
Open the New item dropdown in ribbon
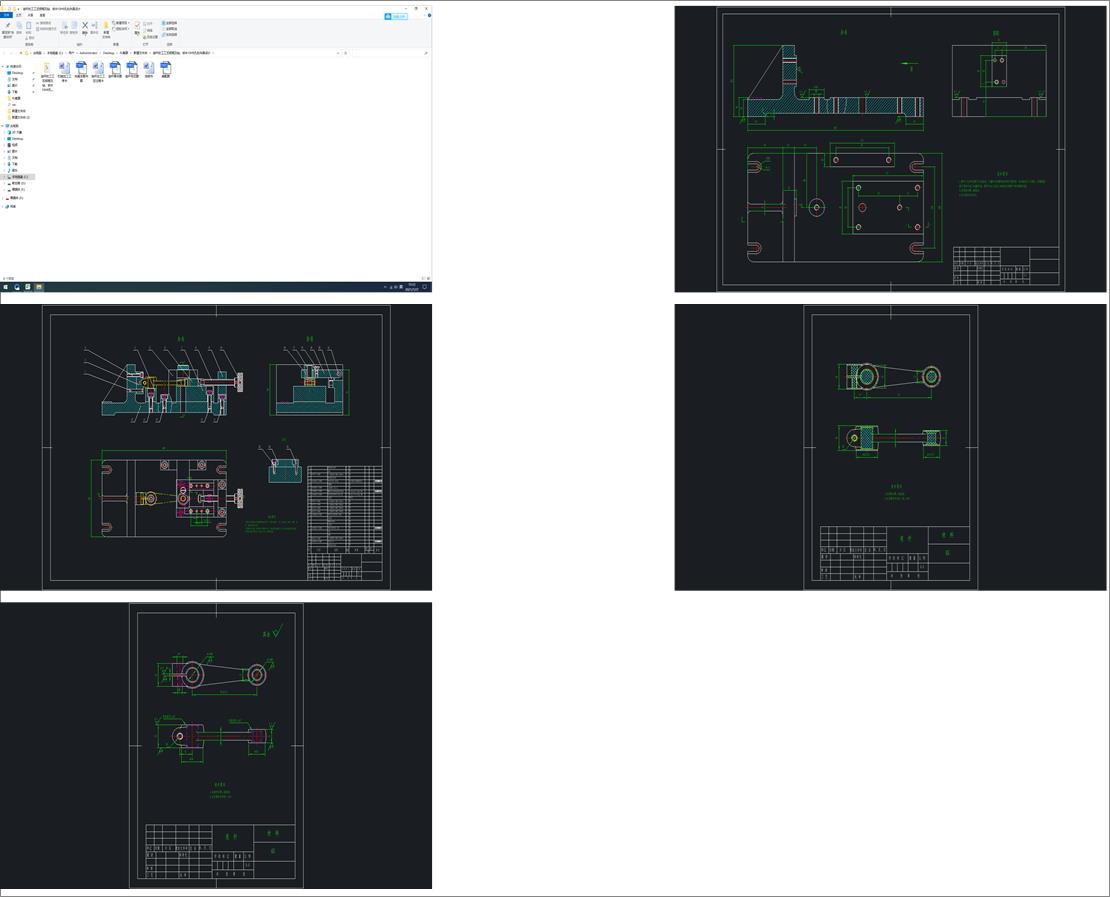[122, 23]
